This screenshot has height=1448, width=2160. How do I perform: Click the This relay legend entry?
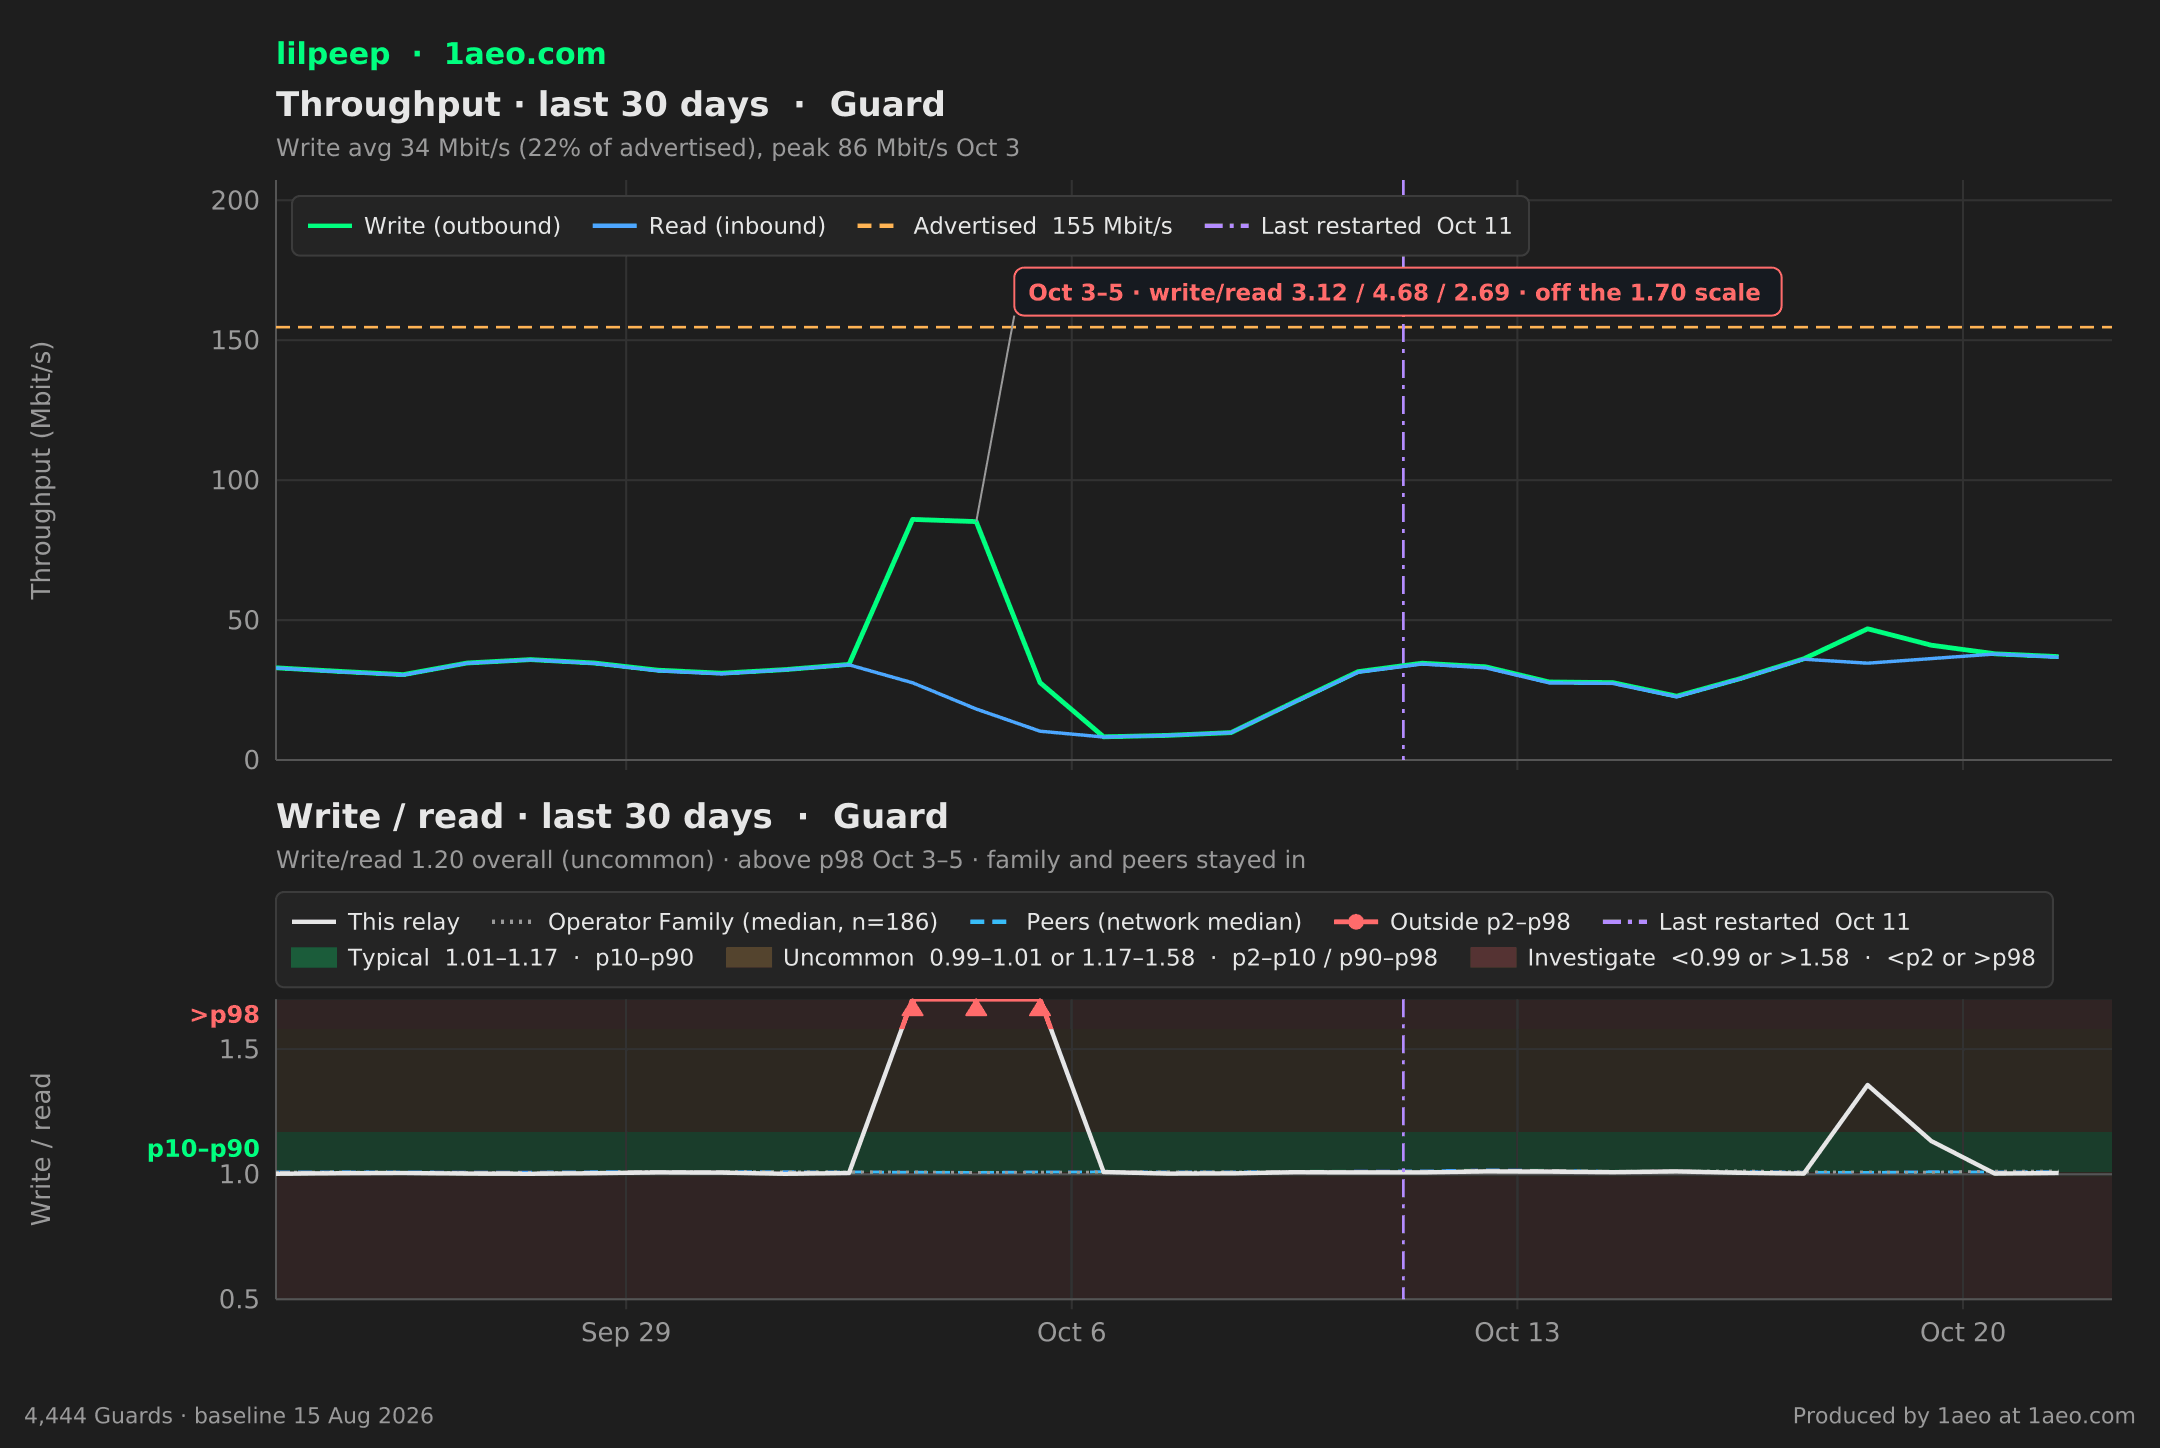(376, 922)
